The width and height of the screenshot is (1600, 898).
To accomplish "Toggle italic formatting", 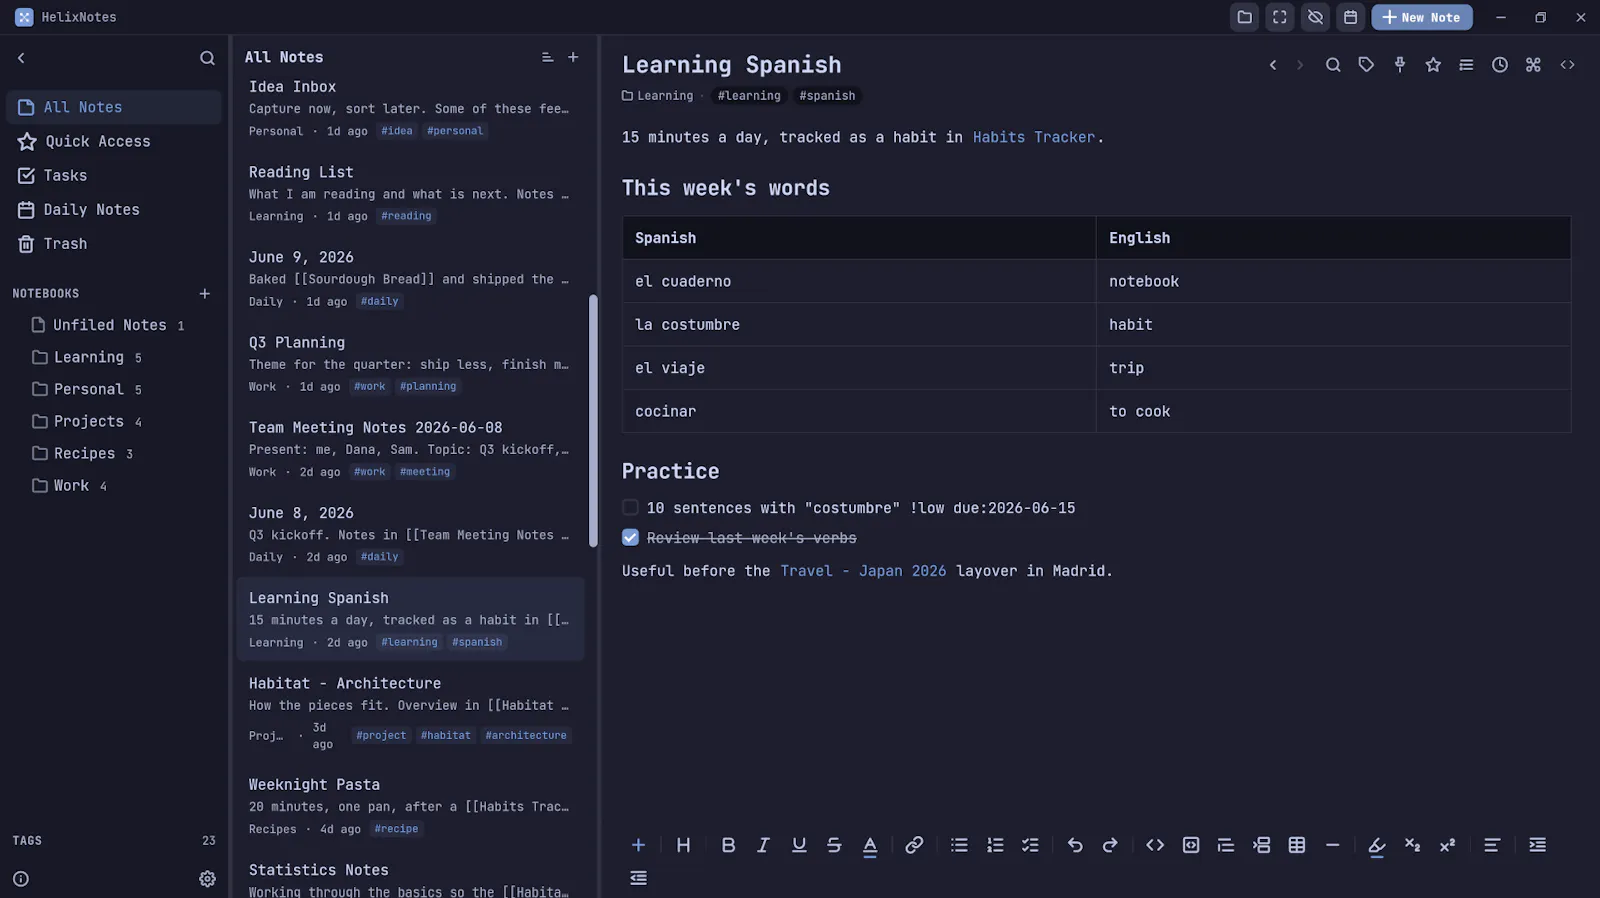I will [x=763, y=845].
